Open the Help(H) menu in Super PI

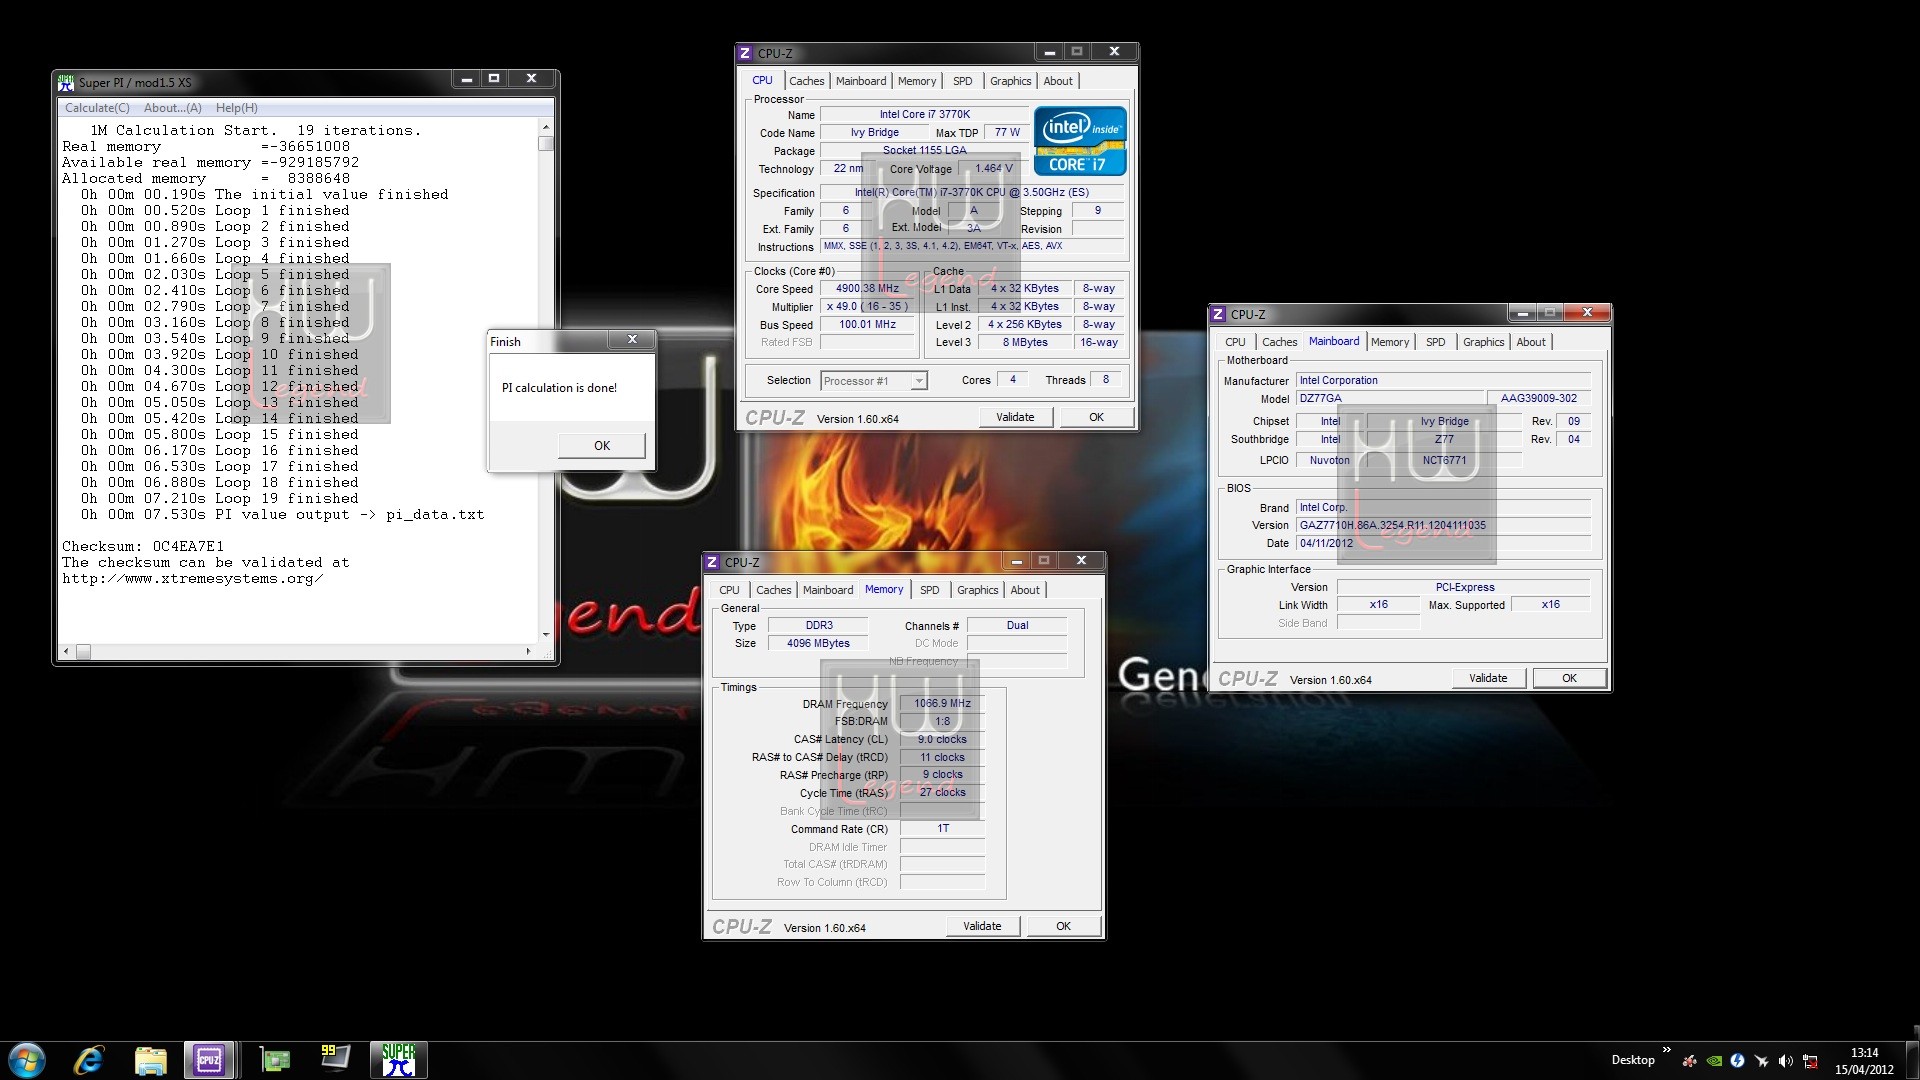(236, 108)
